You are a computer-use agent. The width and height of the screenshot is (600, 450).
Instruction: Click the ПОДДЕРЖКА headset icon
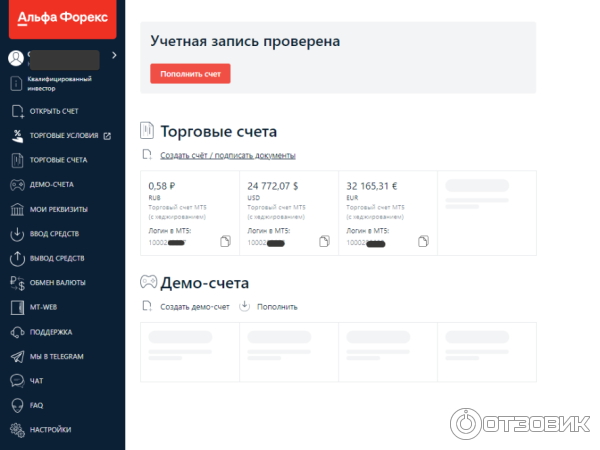click(17, 331)
